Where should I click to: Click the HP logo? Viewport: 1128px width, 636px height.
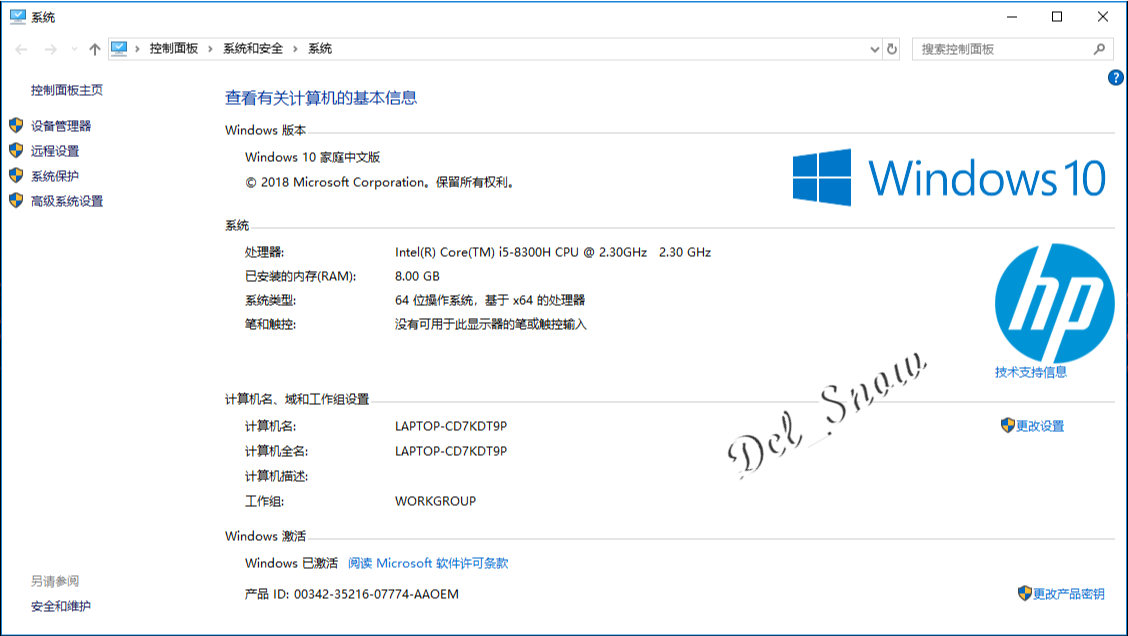pyautogui.click(x=1054, y=303)
